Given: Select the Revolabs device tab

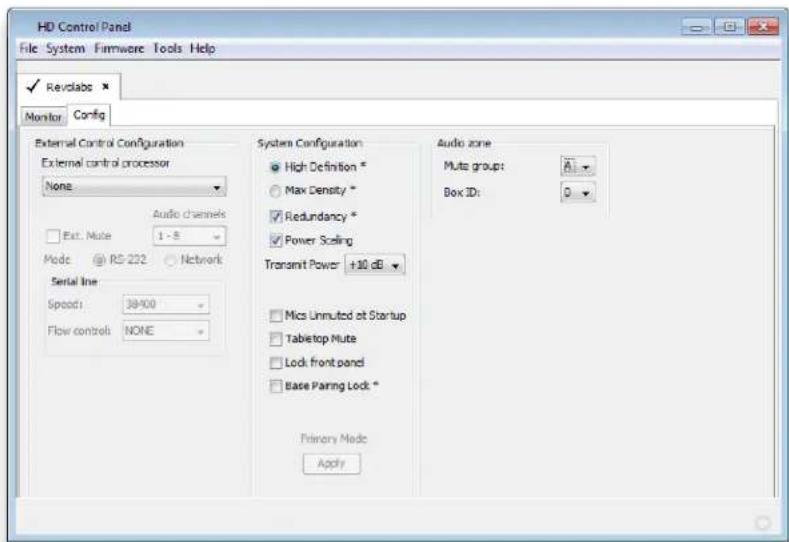Looking at the screenshot, I should click(x=69, y=87).
